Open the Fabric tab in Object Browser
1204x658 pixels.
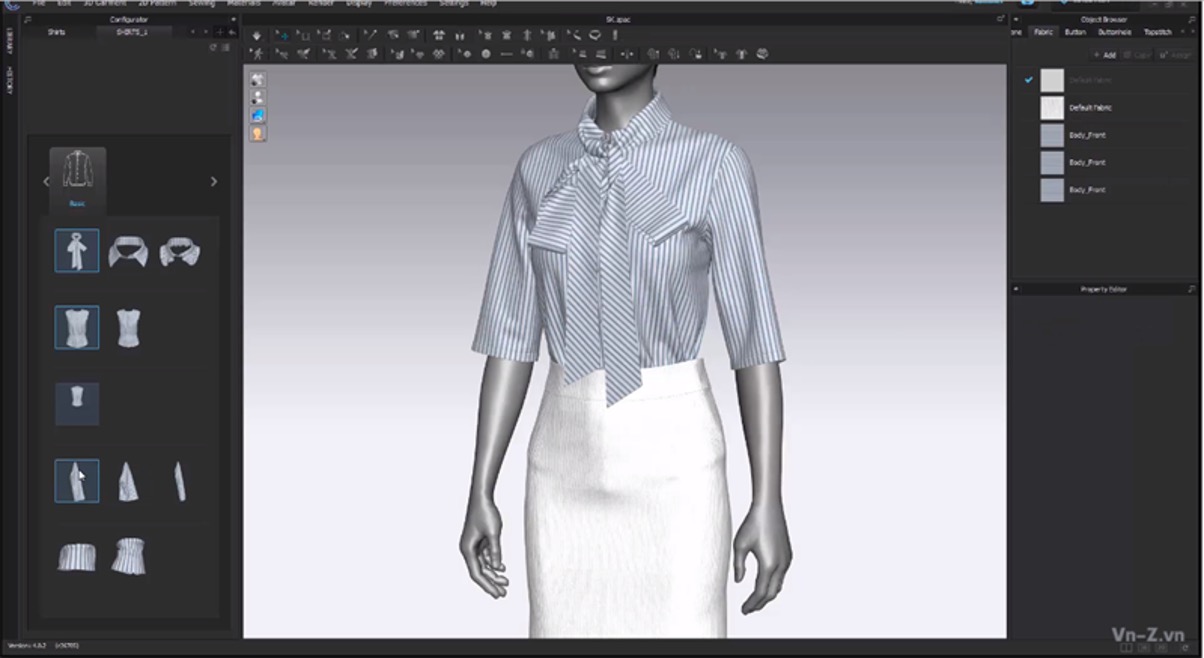[1043, 32]
